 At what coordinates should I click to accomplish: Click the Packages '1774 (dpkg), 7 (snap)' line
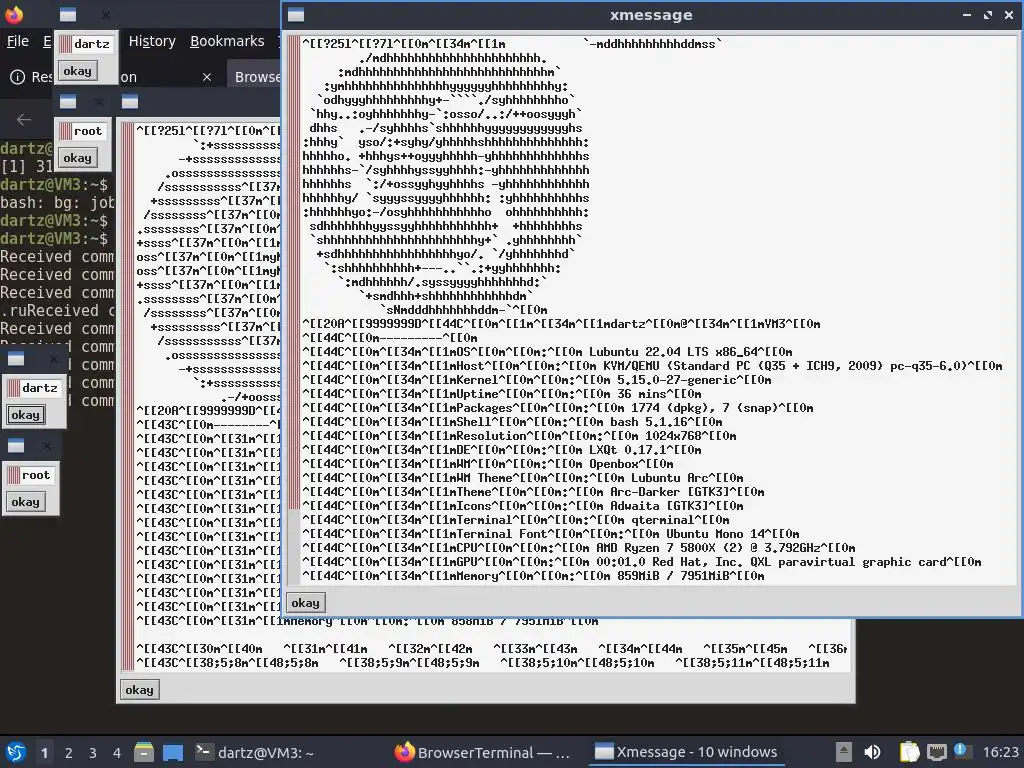click(557, 408)
